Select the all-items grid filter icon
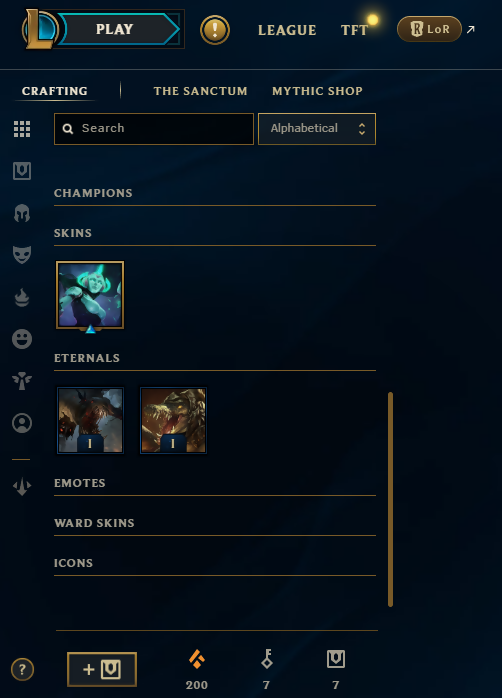 click(x=22, y=129)
